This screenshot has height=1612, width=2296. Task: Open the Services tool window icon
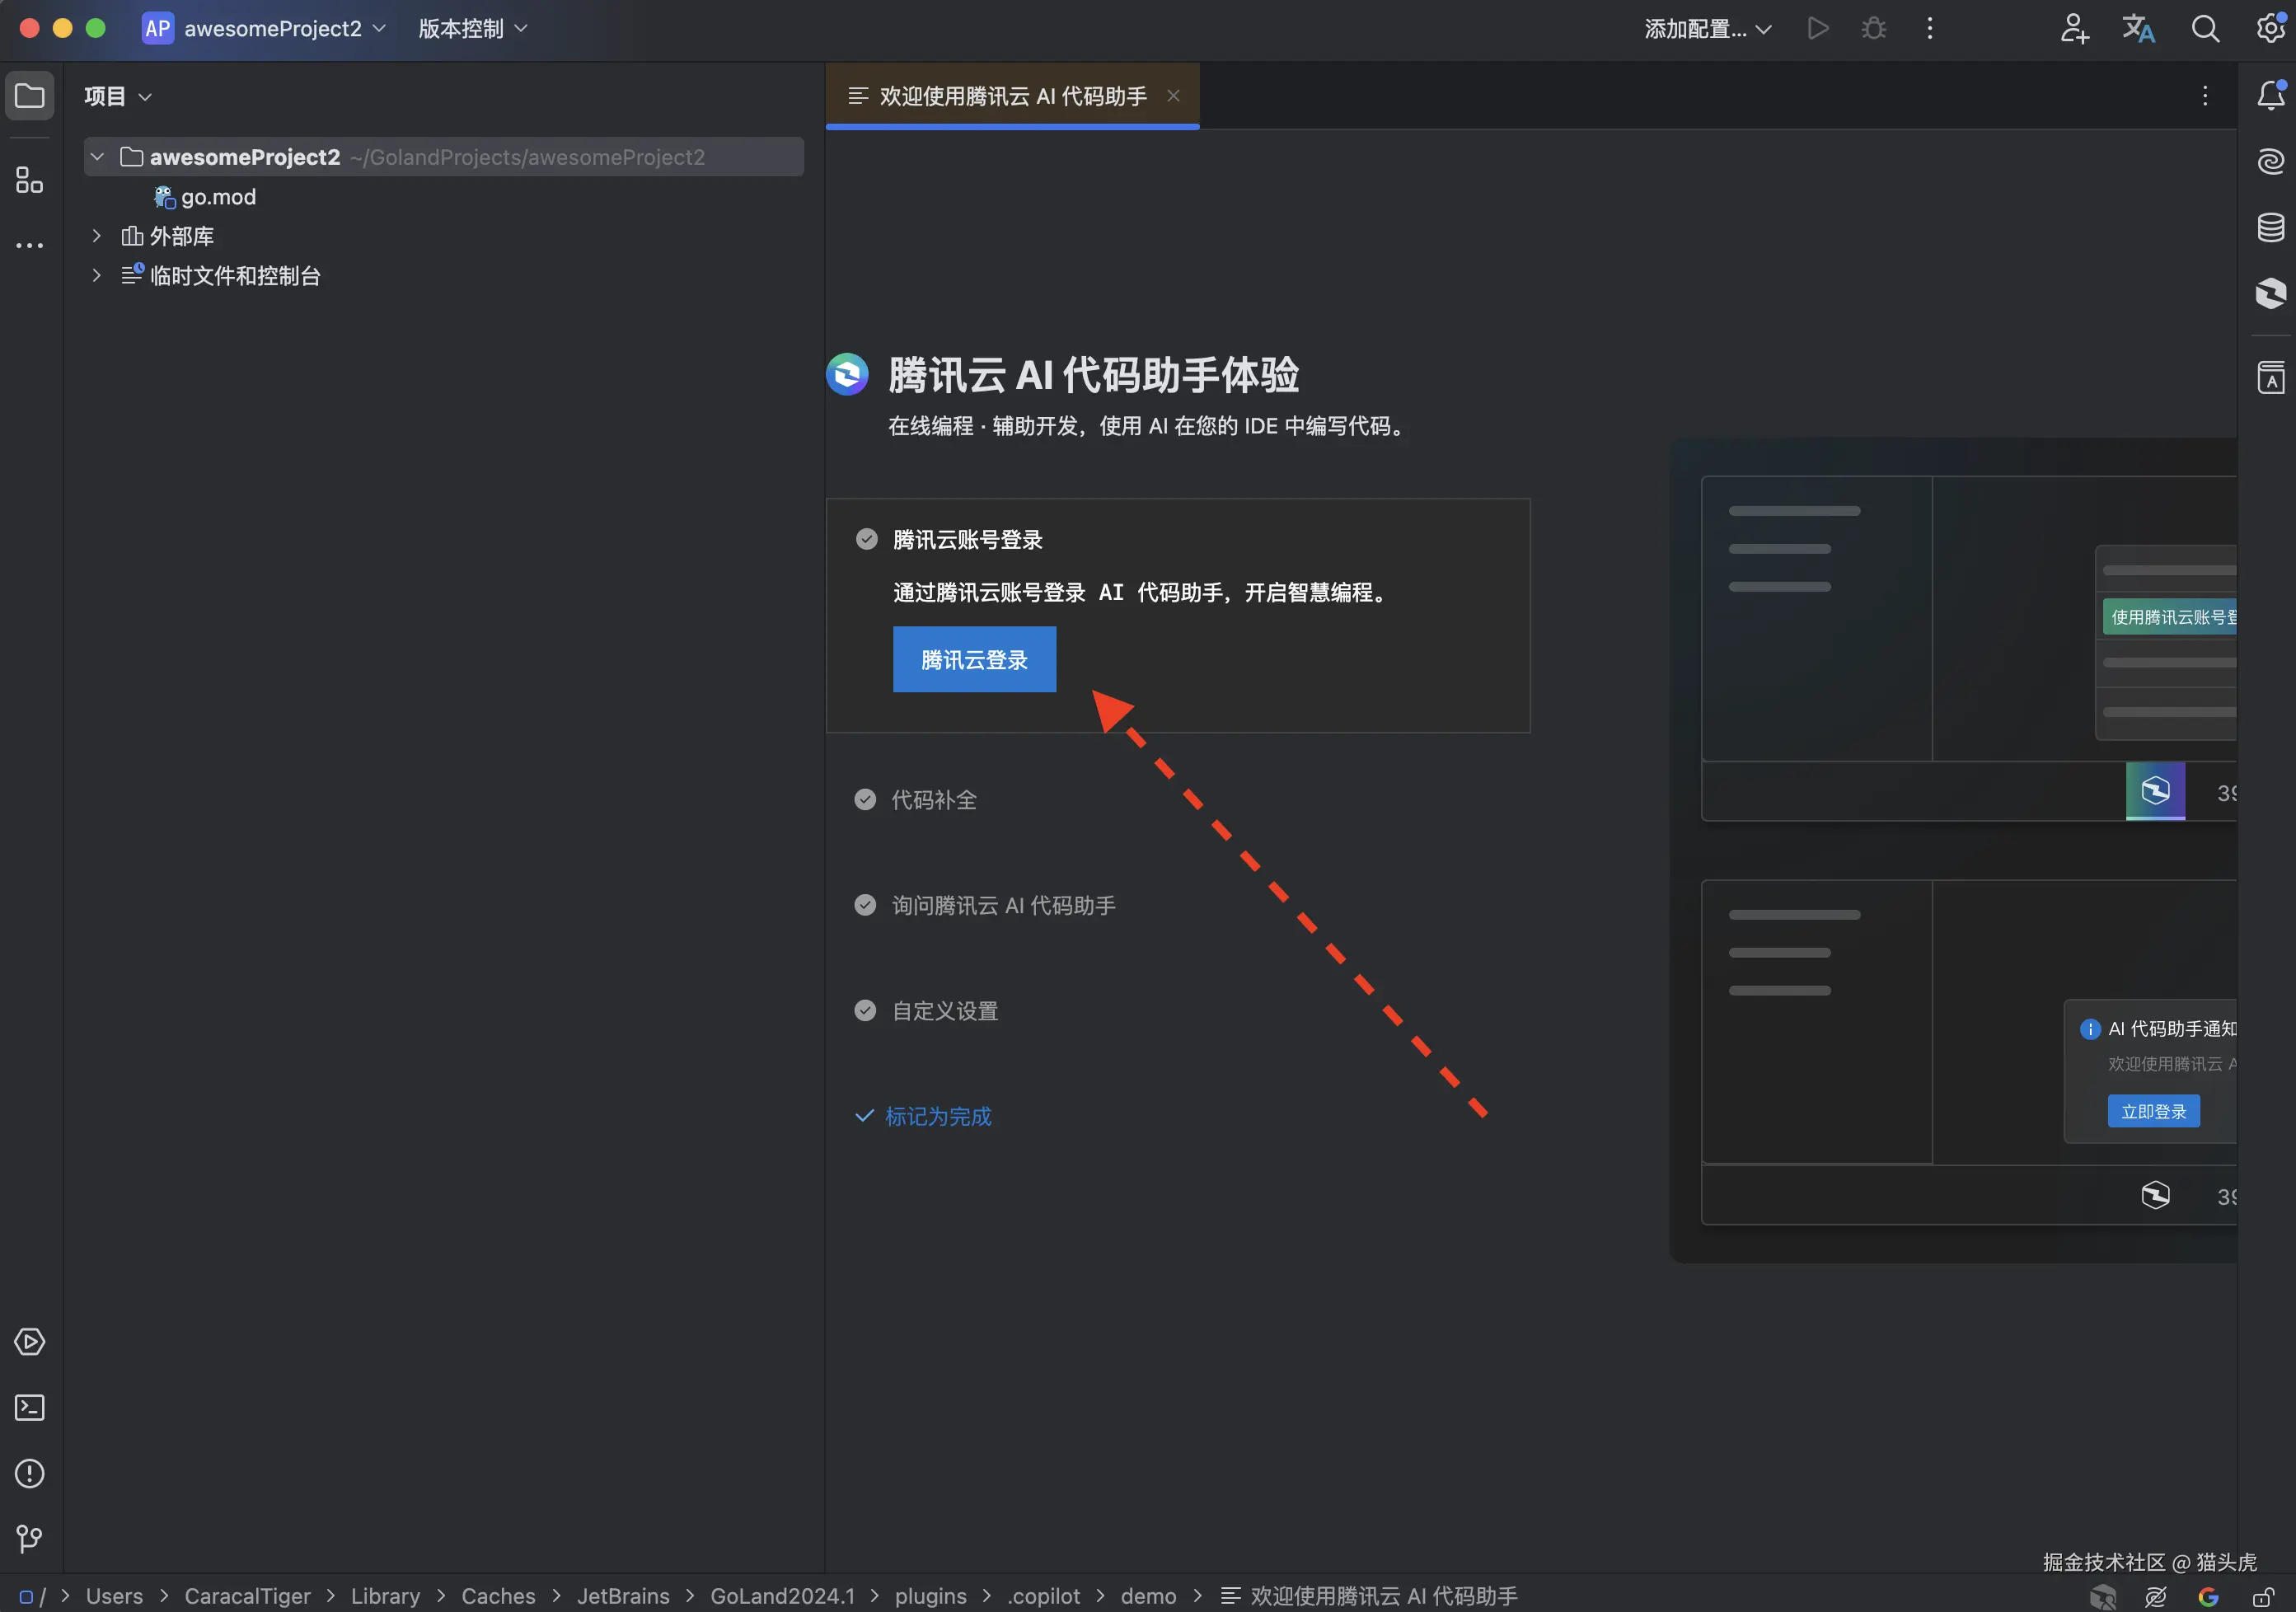(x=30, y=1342)
